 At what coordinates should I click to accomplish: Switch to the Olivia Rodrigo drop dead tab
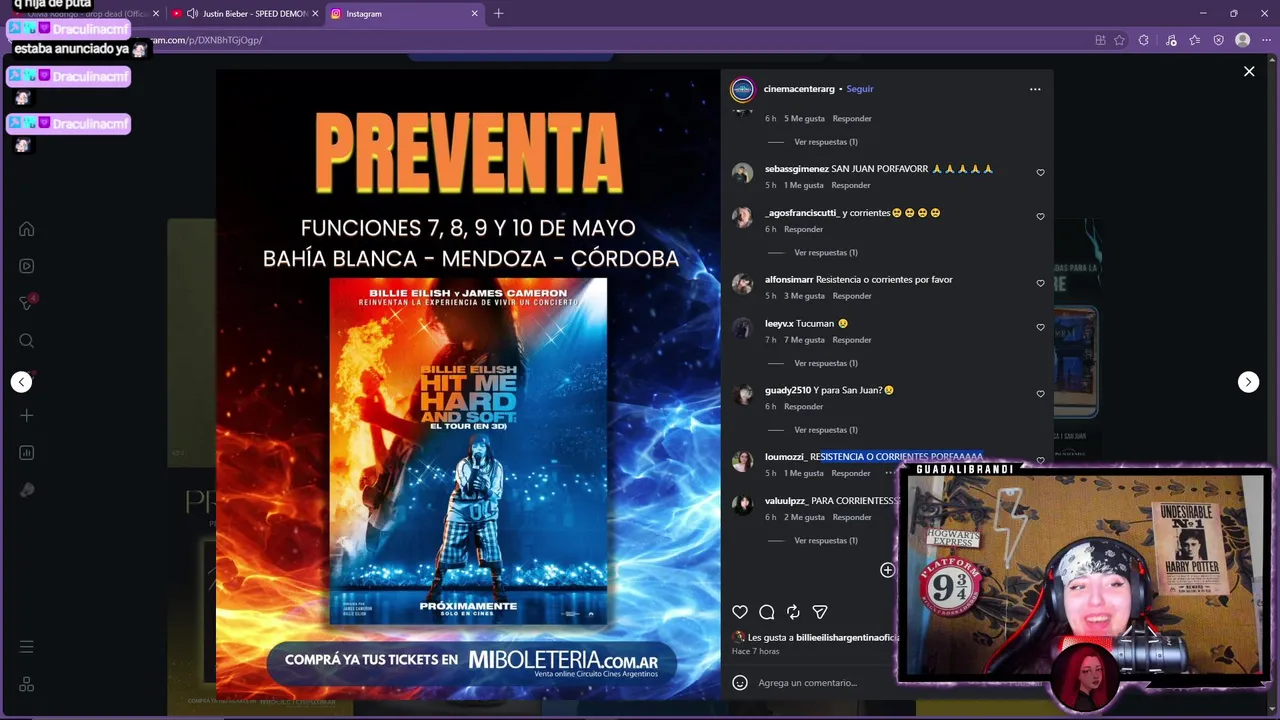coord(85,14)
